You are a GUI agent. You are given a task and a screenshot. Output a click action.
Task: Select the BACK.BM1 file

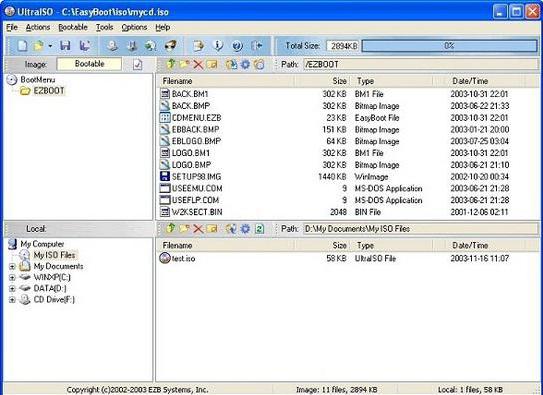tap(190, 94)
